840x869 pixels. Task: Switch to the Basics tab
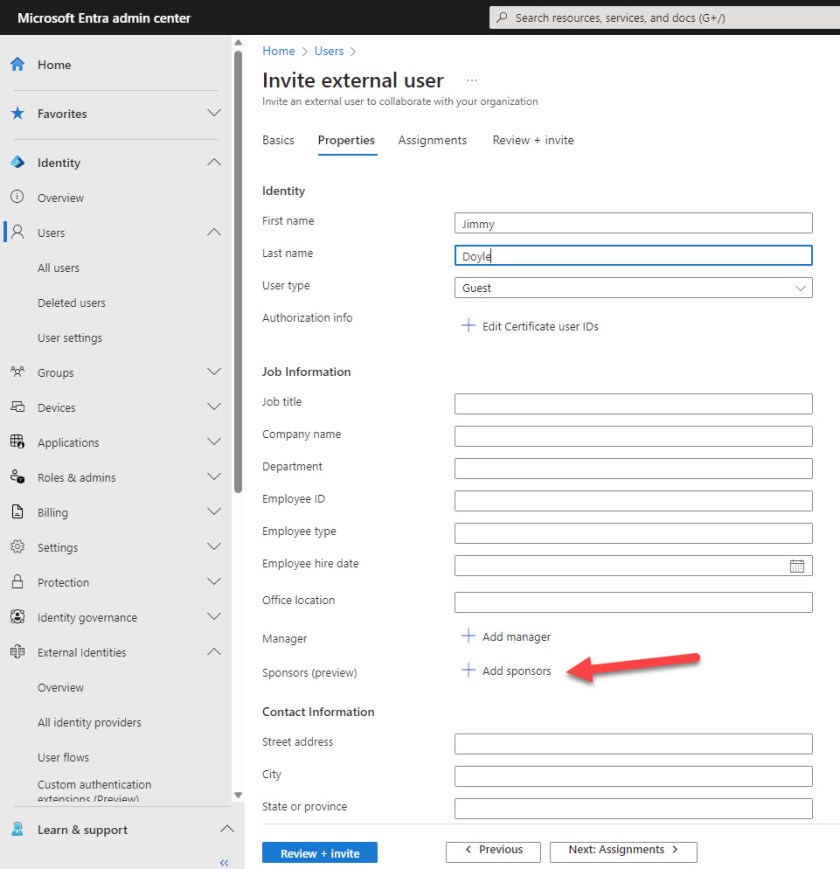(278, 140)
